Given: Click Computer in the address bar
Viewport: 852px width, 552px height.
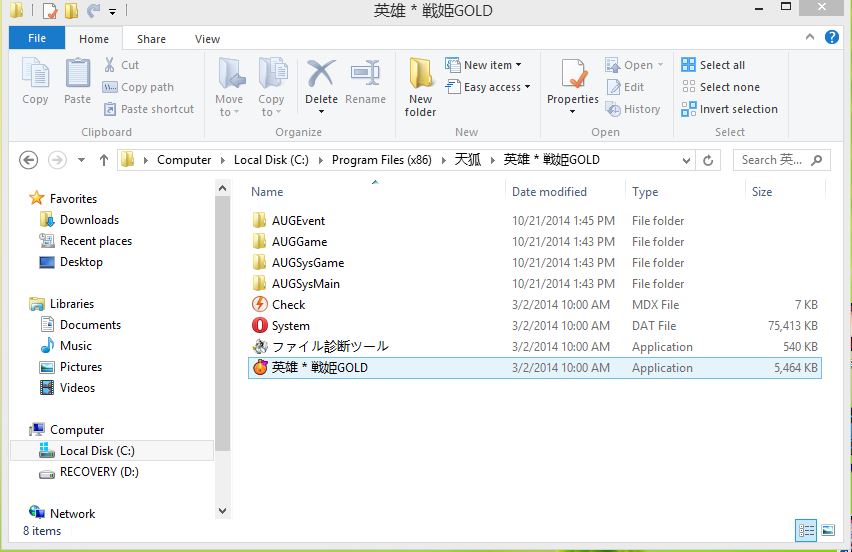Looking at the screenshot, I should click(184, 160).
